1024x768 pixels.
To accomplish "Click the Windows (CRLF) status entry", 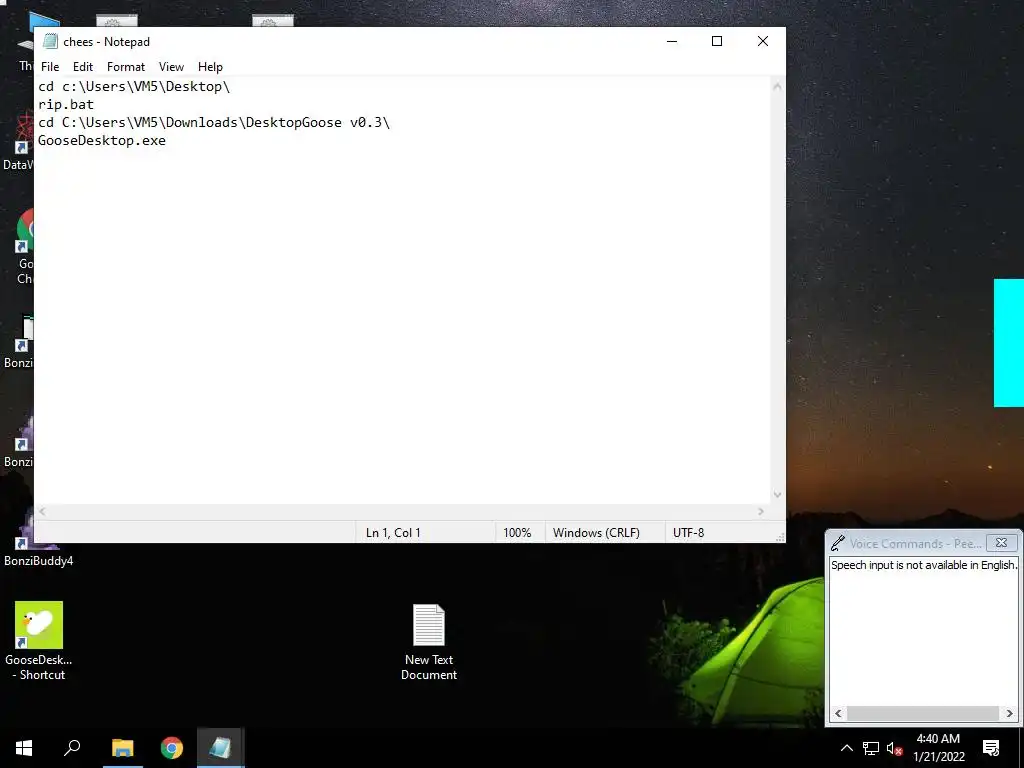I will click(596, 533).
